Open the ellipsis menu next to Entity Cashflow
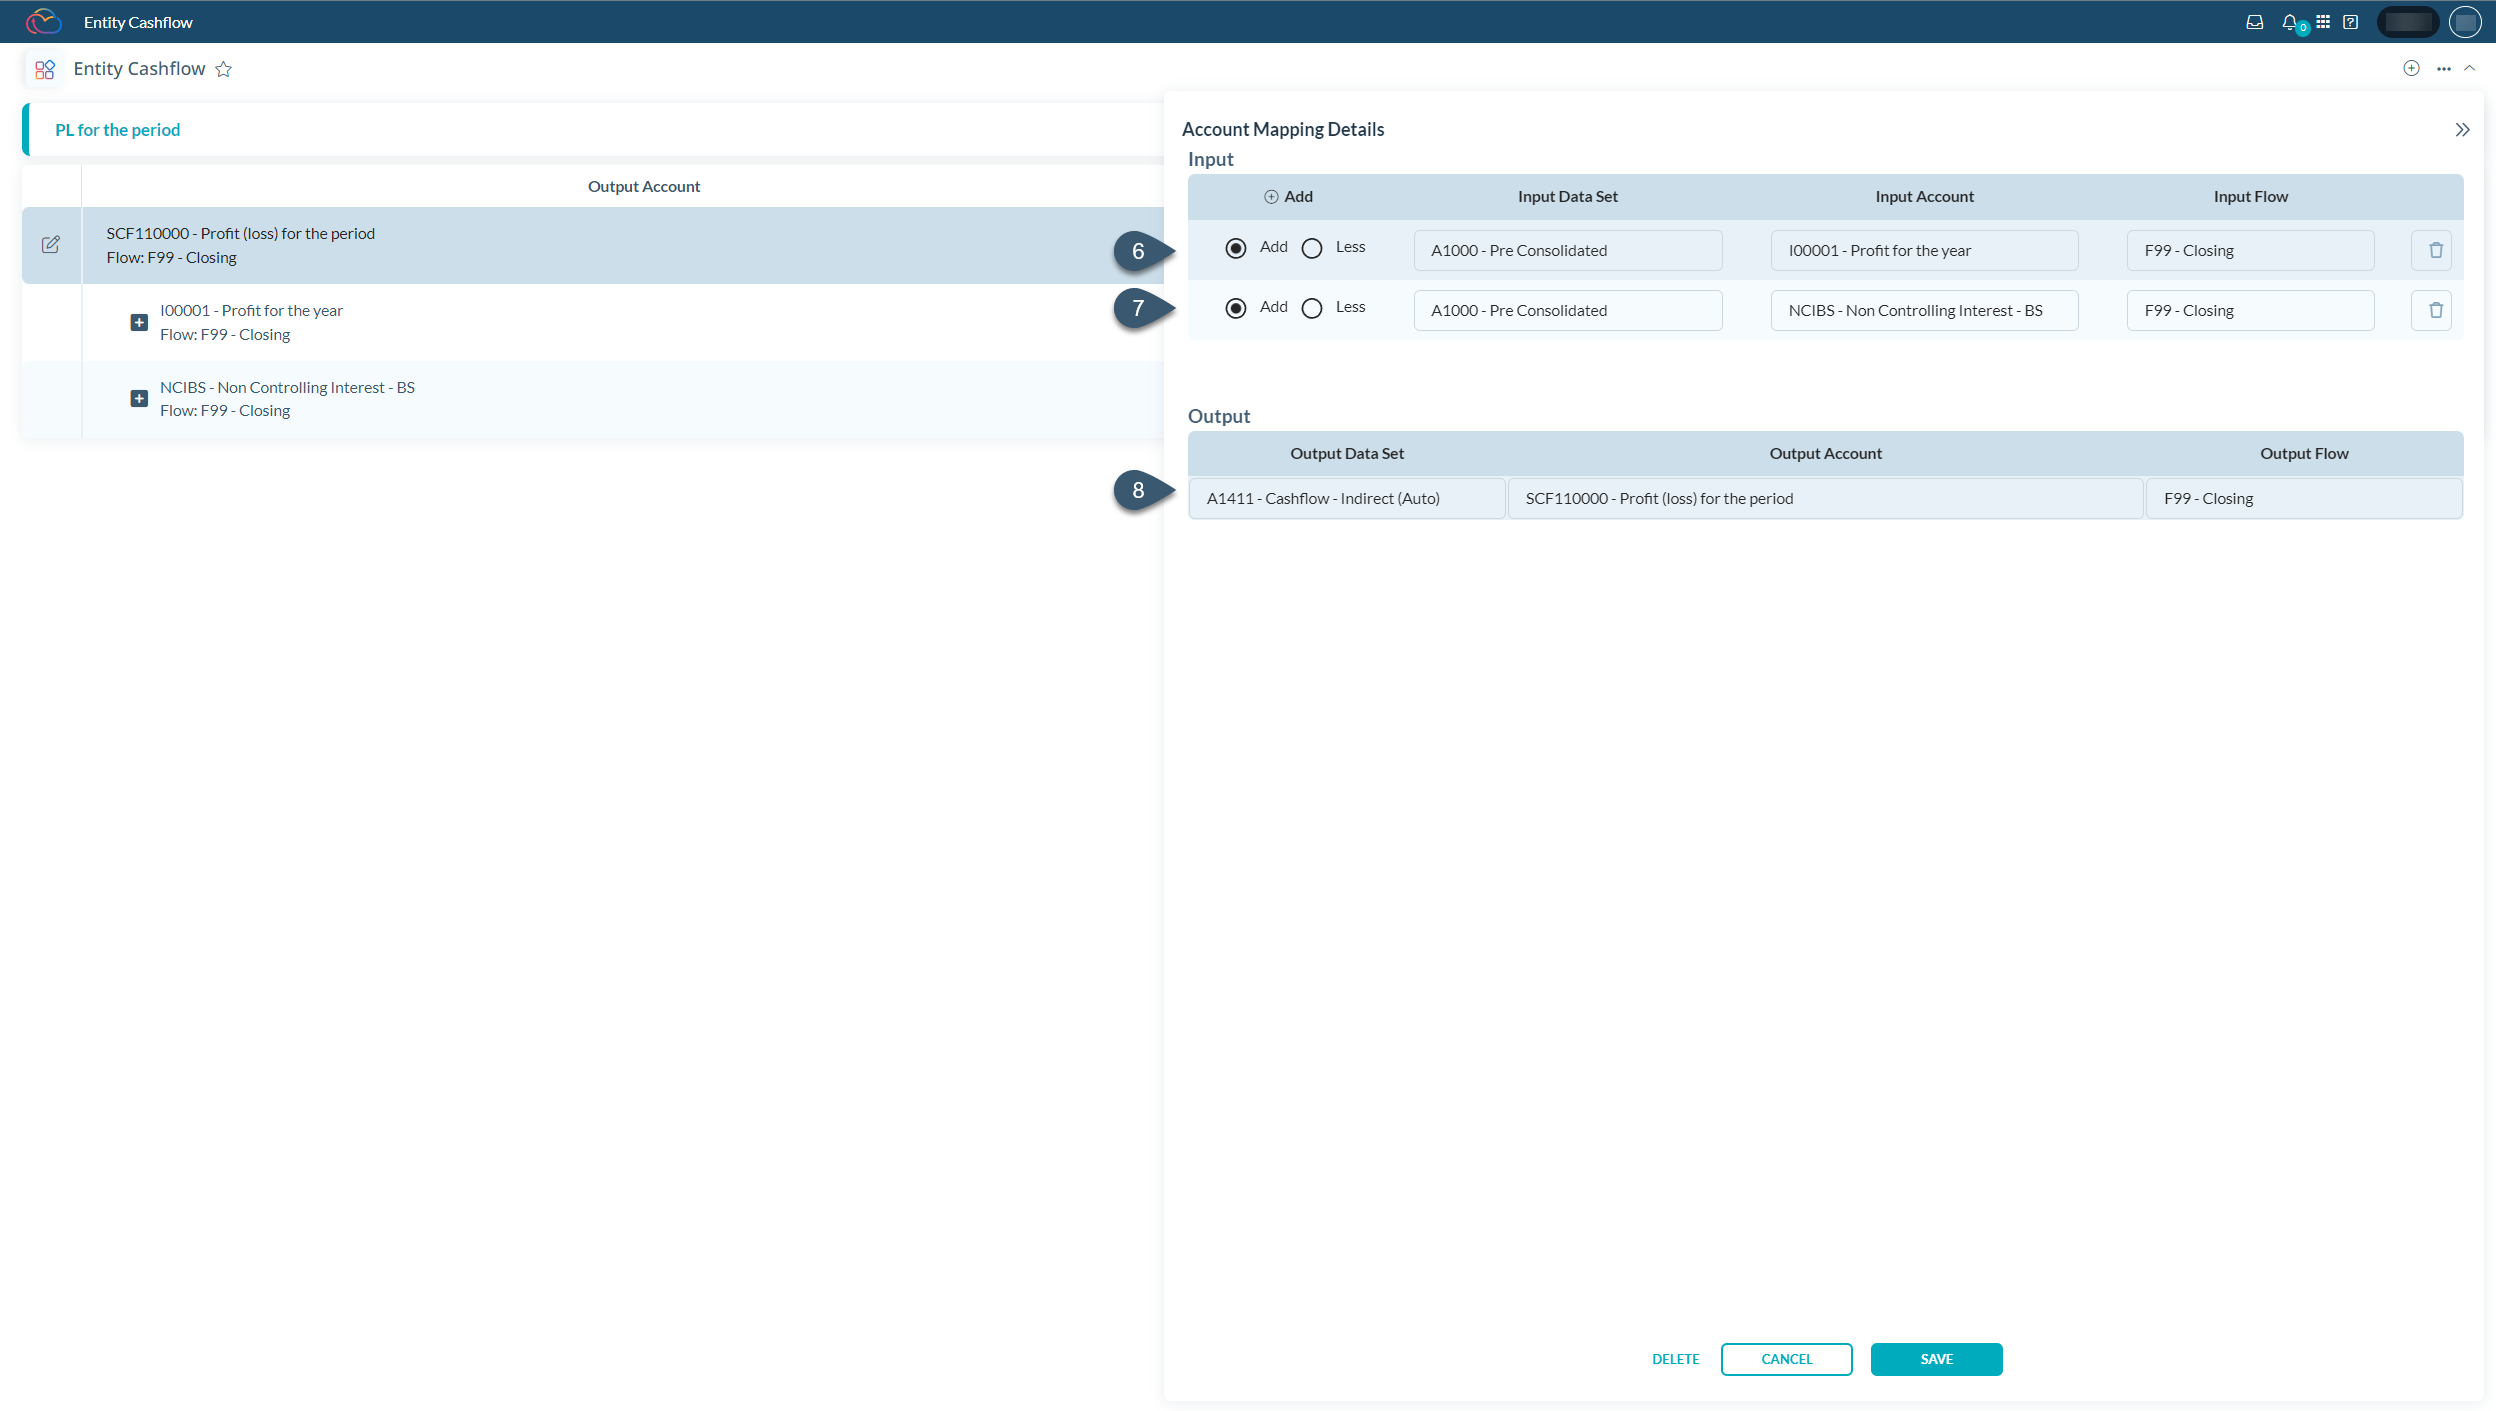 tap(2442, 68)
